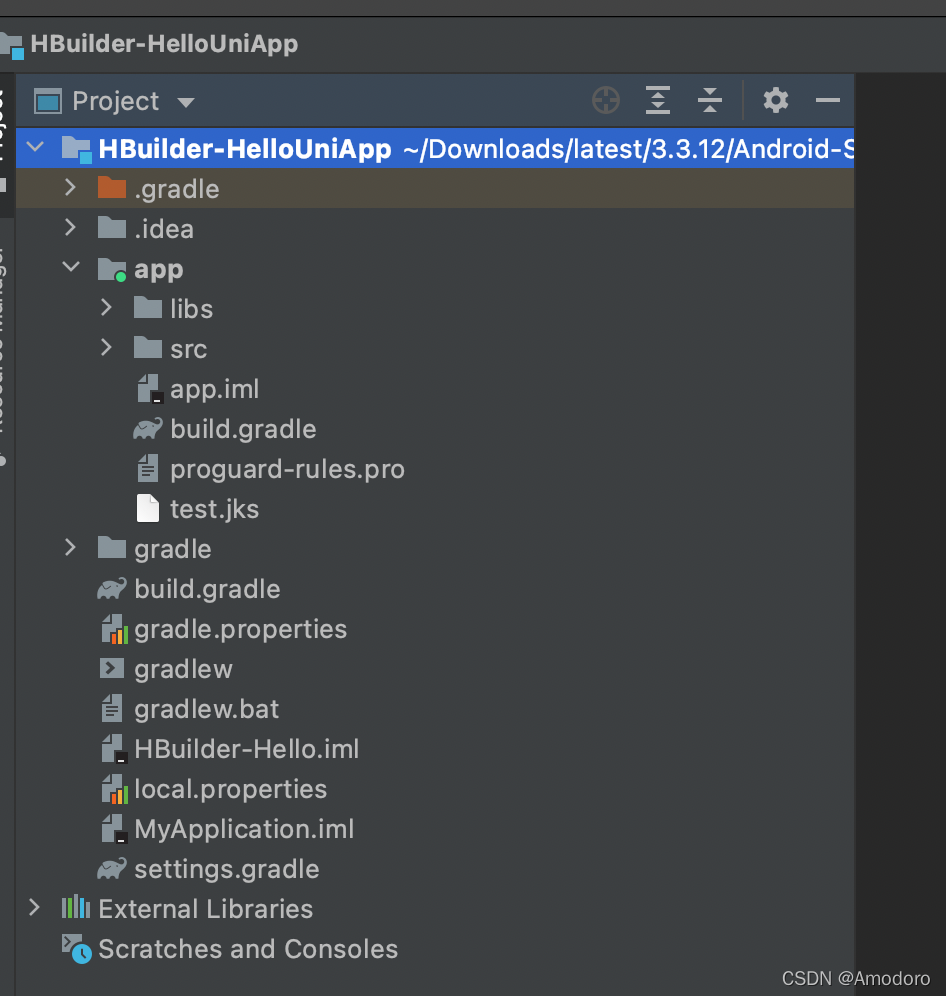Select the .gradle folder name
Image resolution: width=946 pixels, height=996 pixels.
click(x=177, y=189)
